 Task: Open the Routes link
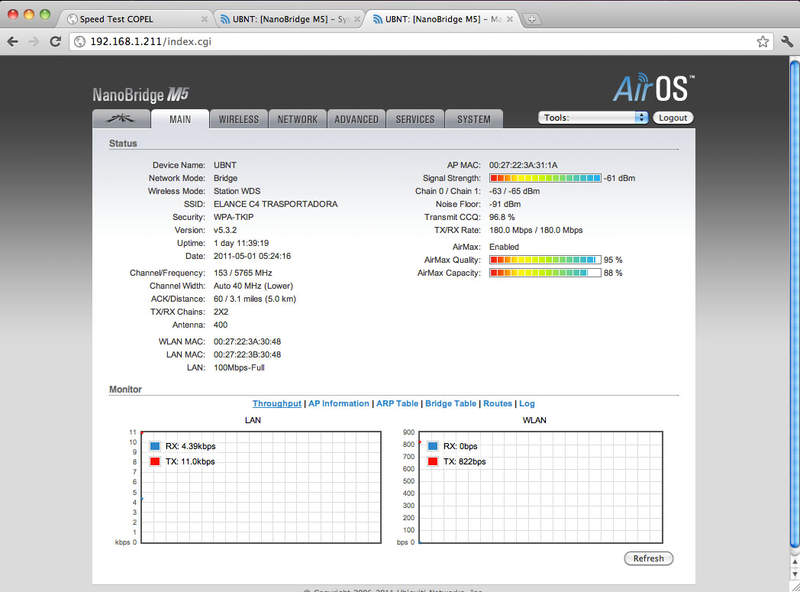[497, 403]
